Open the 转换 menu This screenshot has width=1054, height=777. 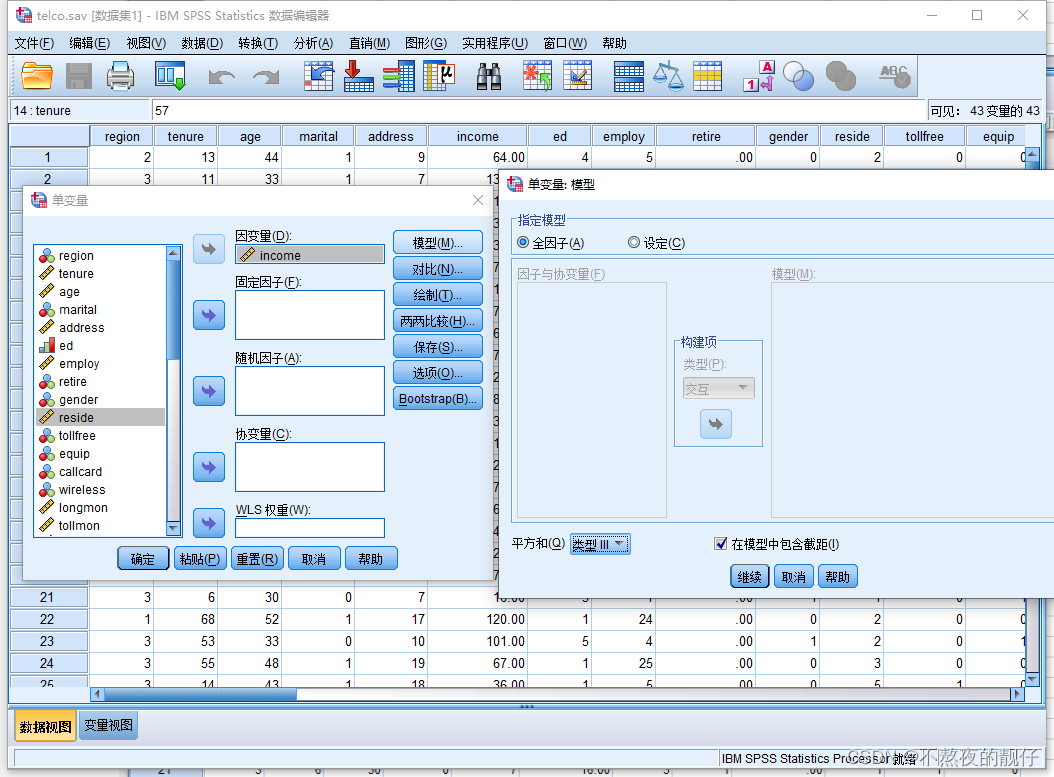coord(258,44)
